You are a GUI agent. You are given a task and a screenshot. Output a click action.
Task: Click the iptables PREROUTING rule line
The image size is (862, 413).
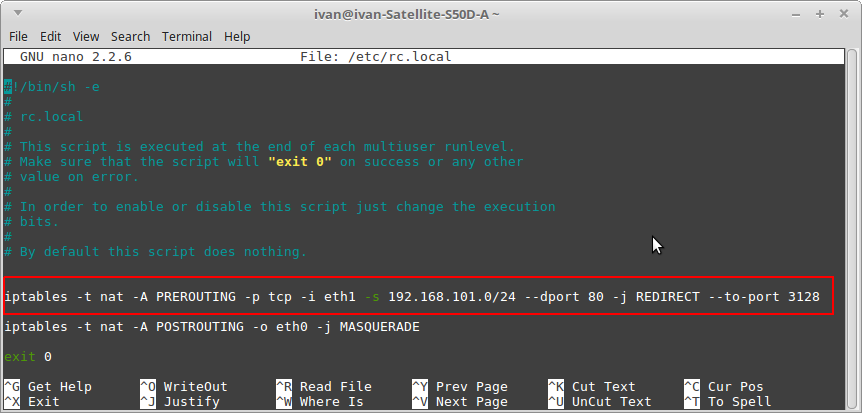(412, 297)
